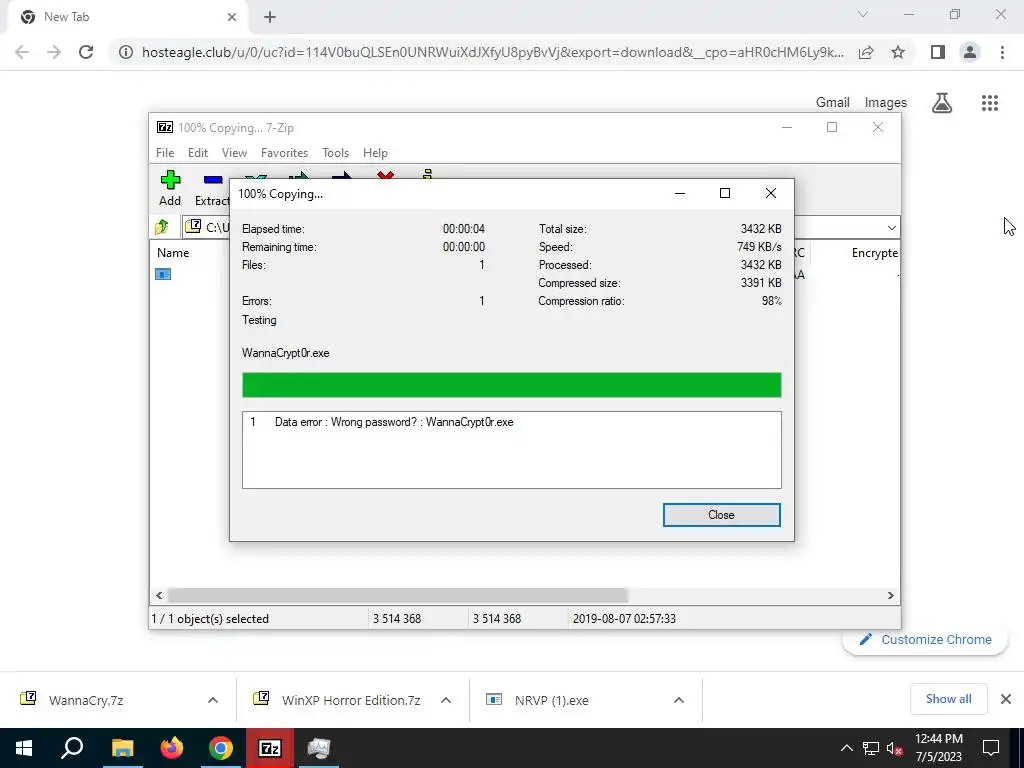Screen dimensions: 1024x768
Task: Open the Chrome profile avatar icon
Action: click(970, 52)
